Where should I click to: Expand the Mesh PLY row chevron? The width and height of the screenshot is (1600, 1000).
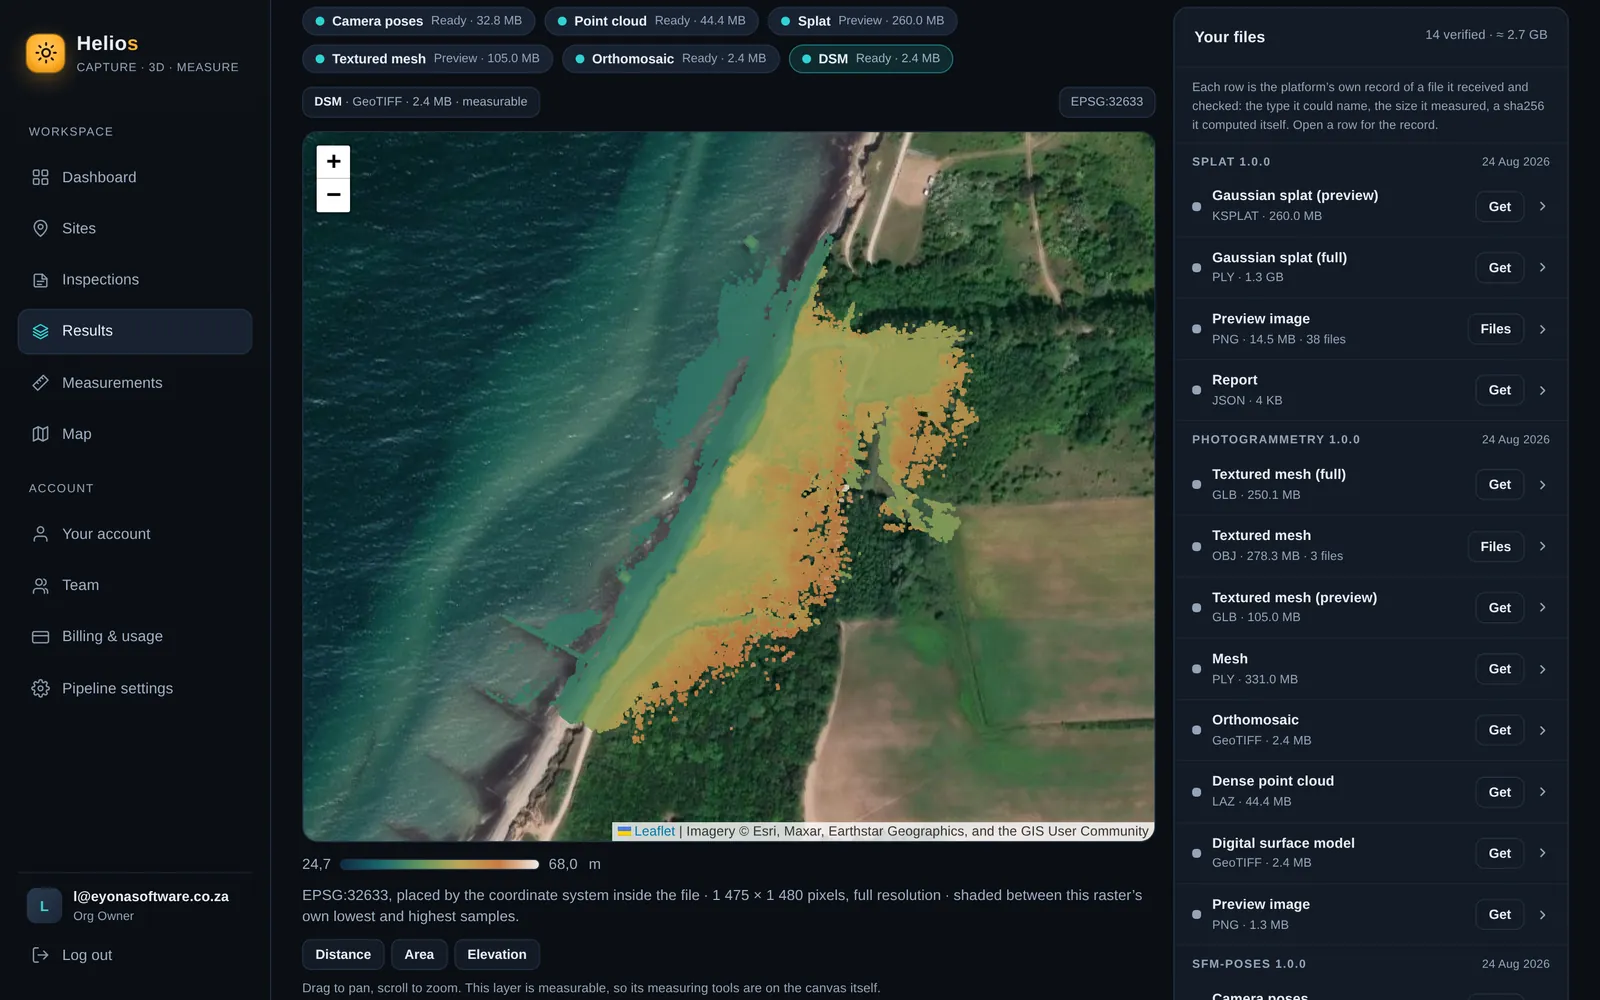tap(1543, 669)
